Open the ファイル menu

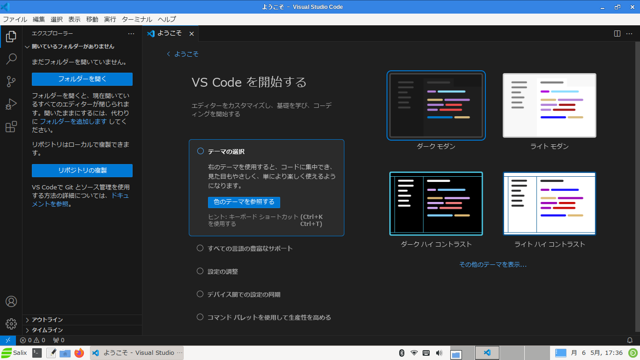(x=15, y=19)
